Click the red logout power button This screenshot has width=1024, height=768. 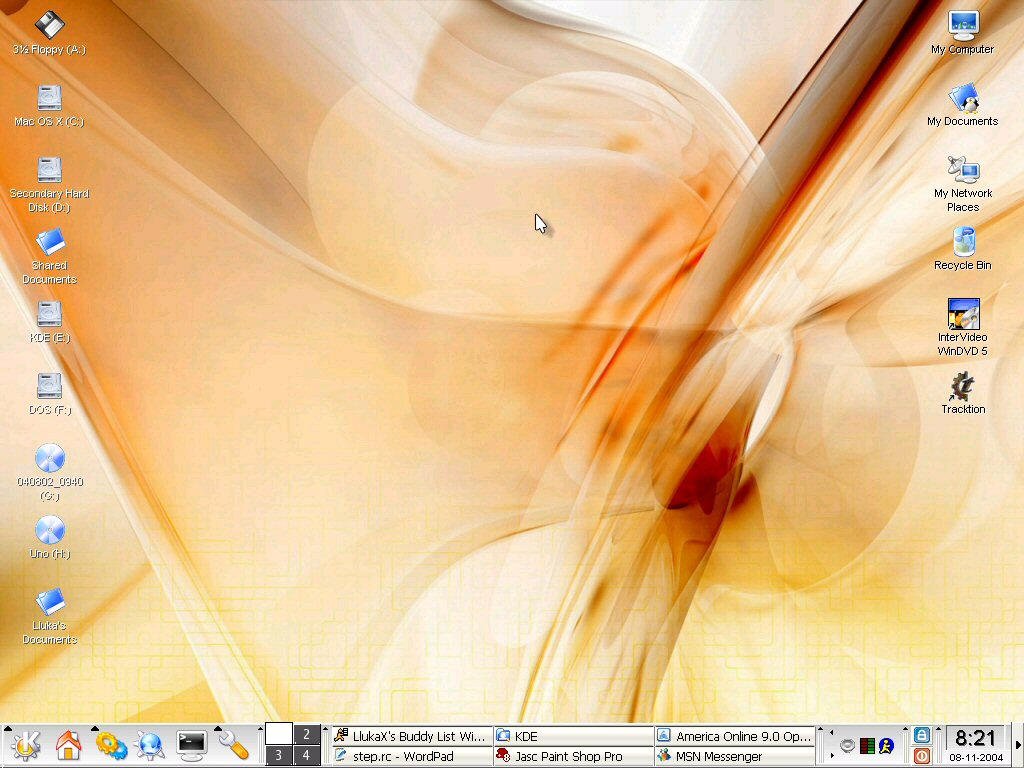pyautogui.click(x=921, y=756)
